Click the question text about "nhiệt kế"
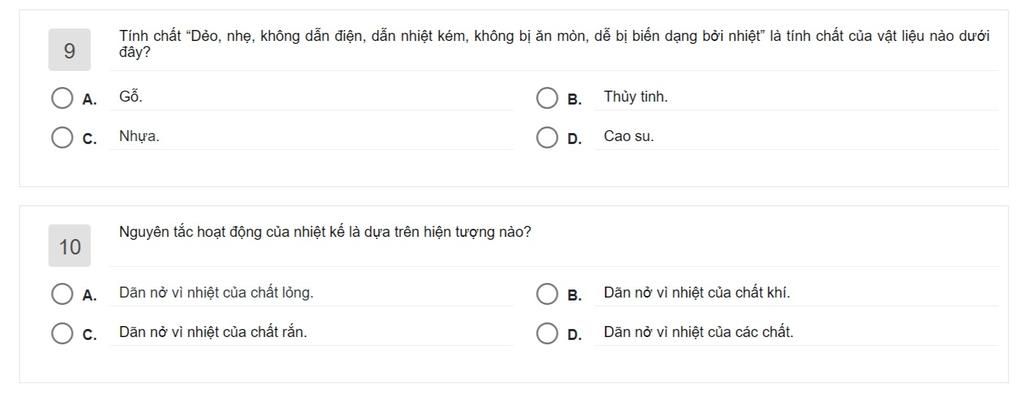 (x=325, y=232)
